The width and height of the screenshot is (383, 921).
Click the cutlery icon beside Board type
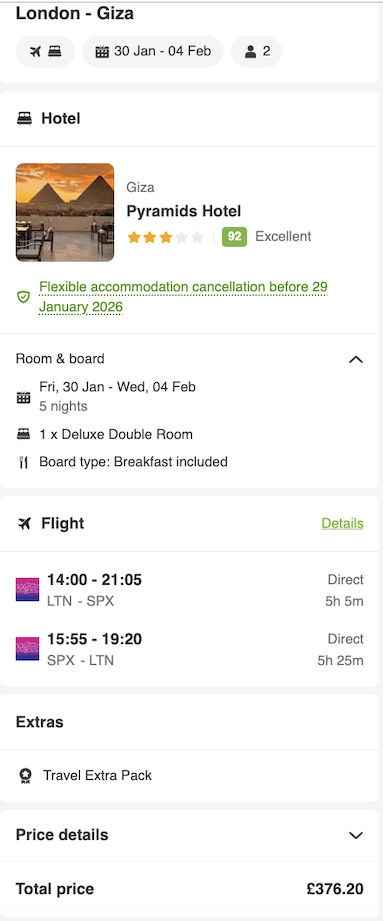tap(23, 462)
